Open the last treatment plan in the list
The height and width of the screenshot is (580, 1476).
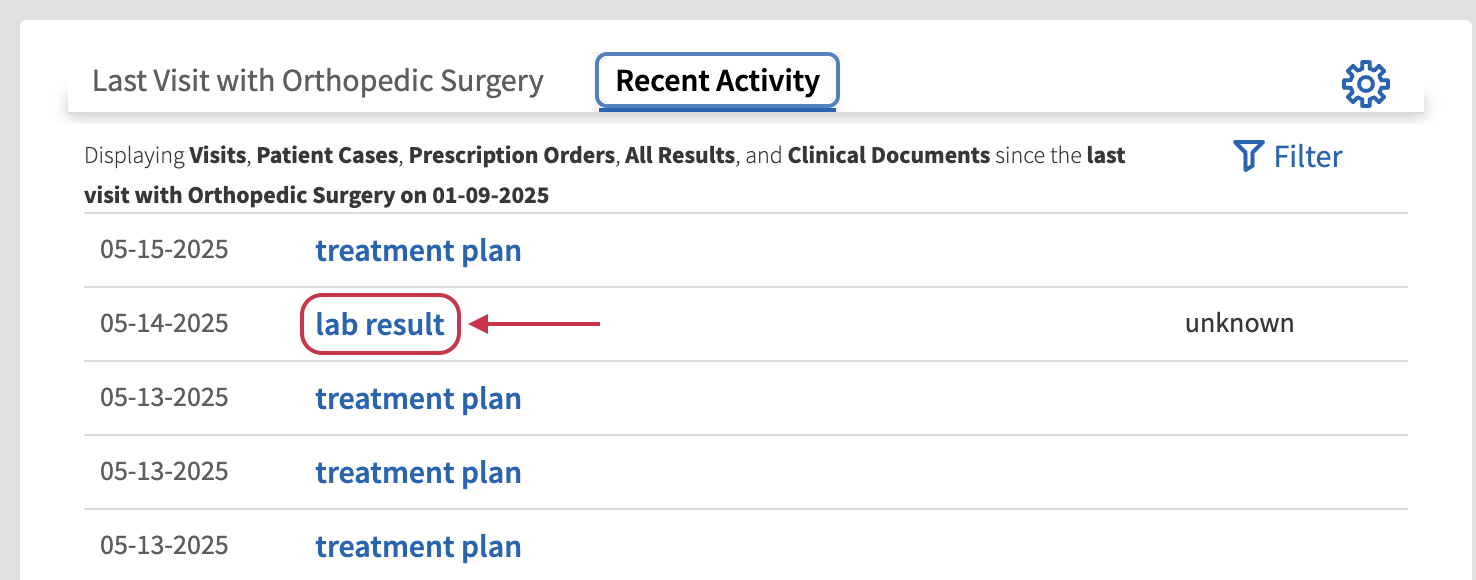[418, 546]
